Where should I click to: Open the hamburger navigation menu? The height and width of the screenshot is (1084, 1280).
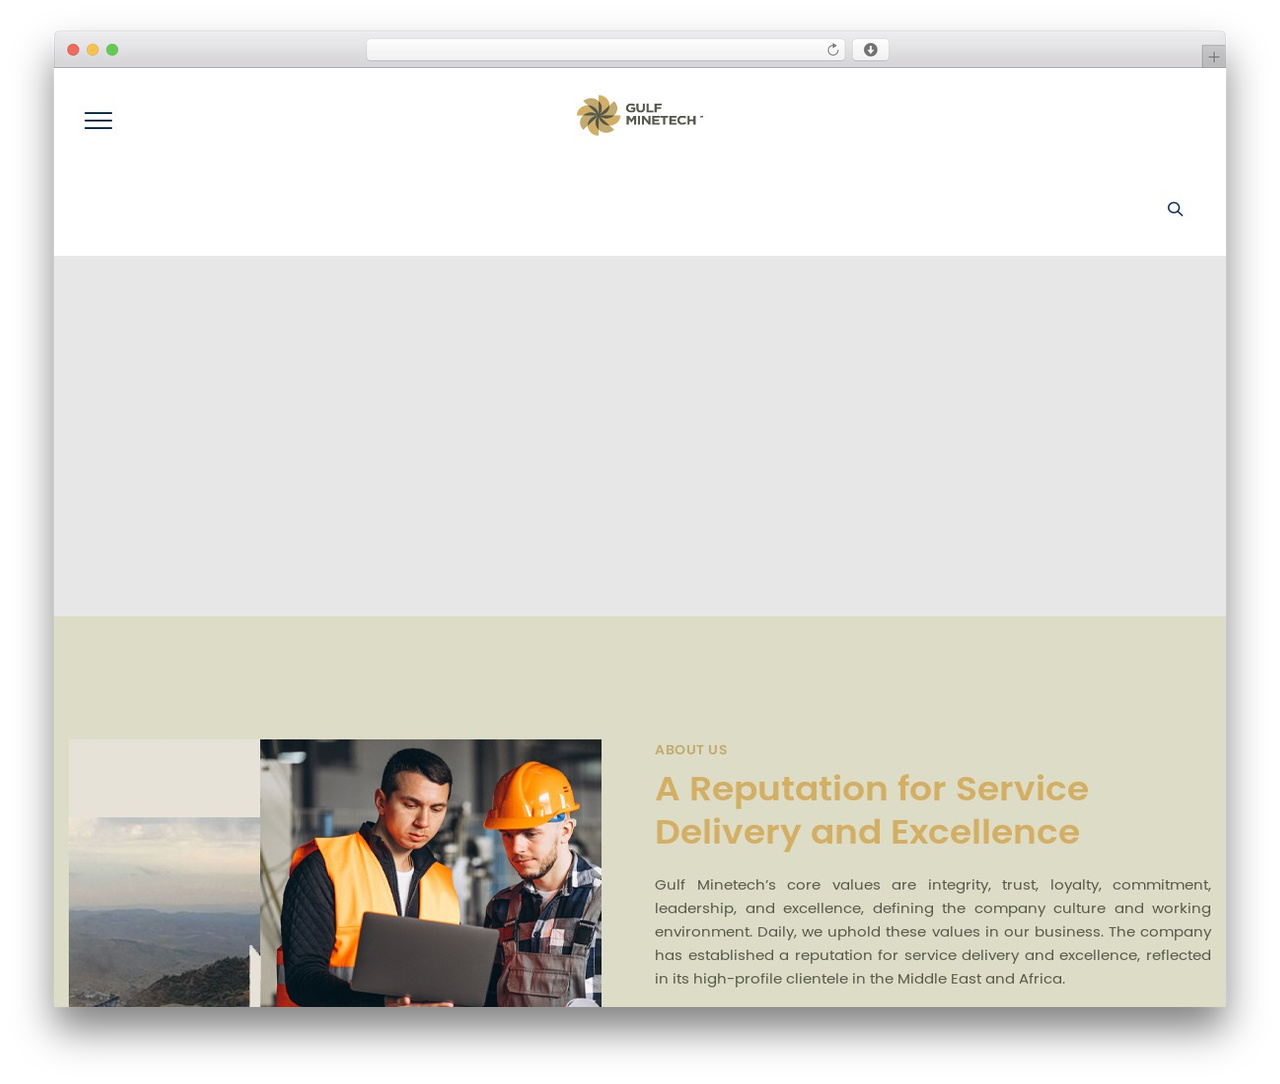pyautogui.click(x=98, y=121)
